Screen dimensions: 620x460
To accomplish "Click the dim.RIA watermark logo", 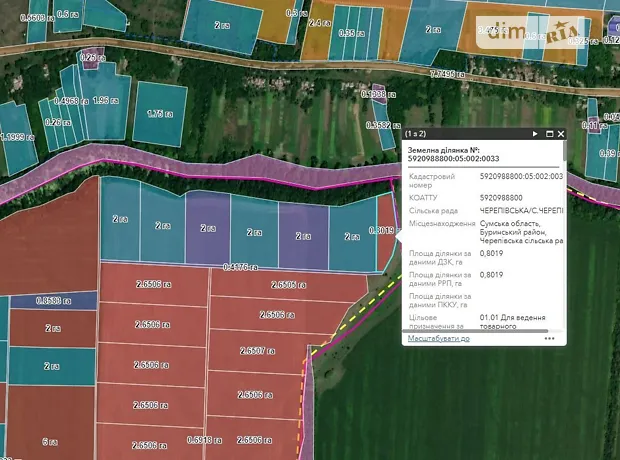I will (x=530, y=33).
